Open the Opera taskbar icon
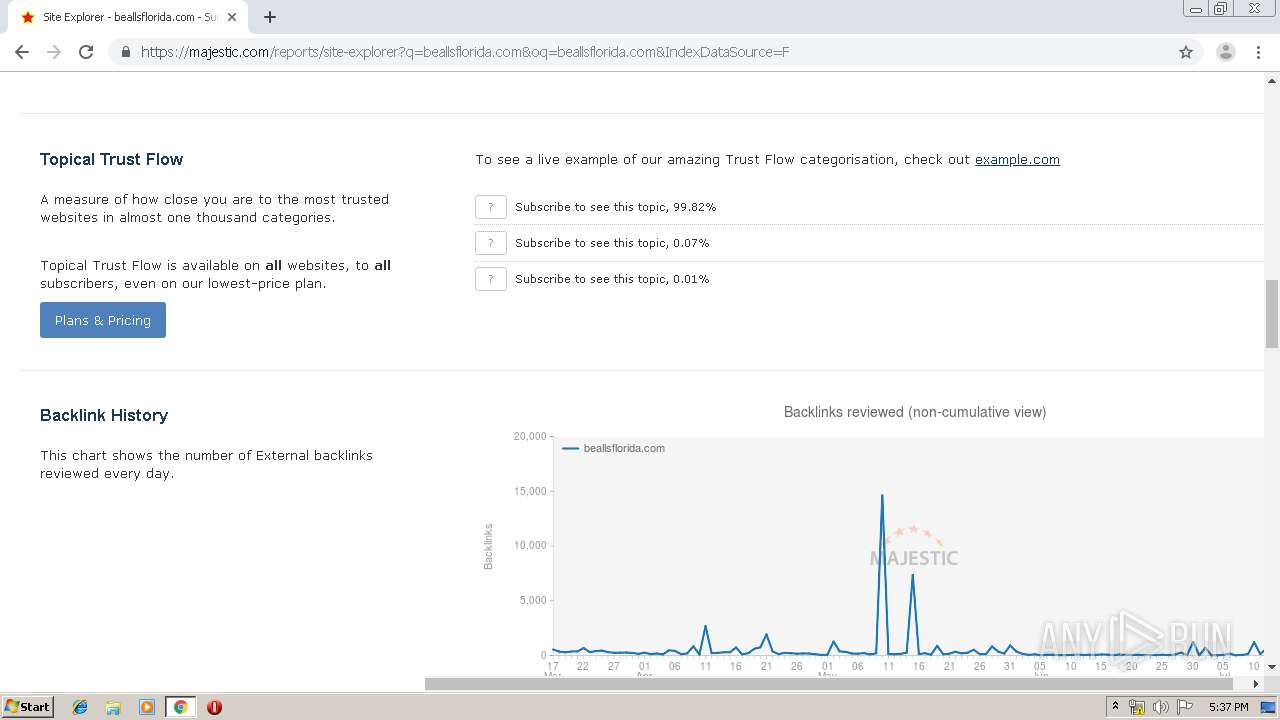1280x720 pixels. click(x=214, y=707)
